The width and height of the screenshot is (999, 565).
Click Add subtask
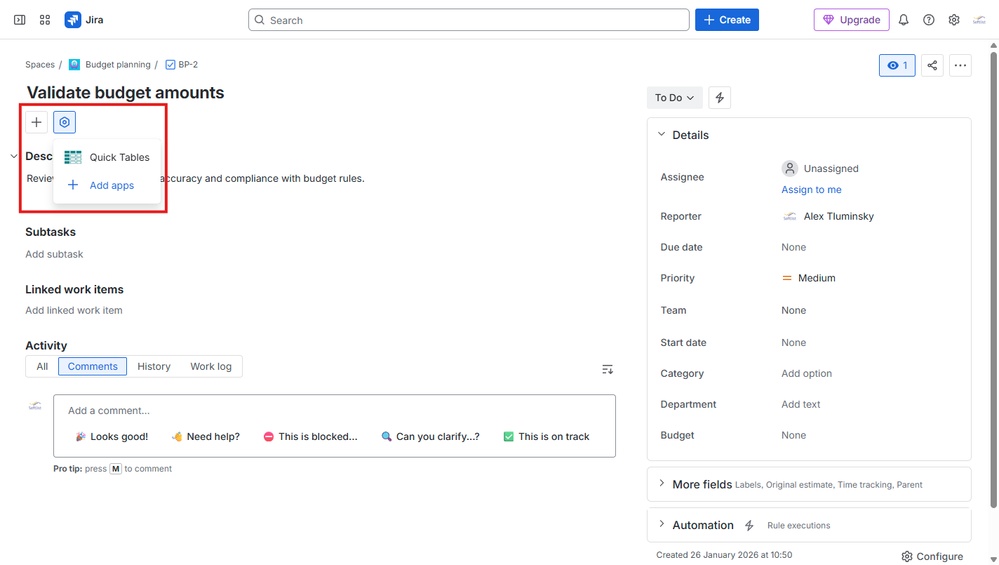tap(54, 254)
